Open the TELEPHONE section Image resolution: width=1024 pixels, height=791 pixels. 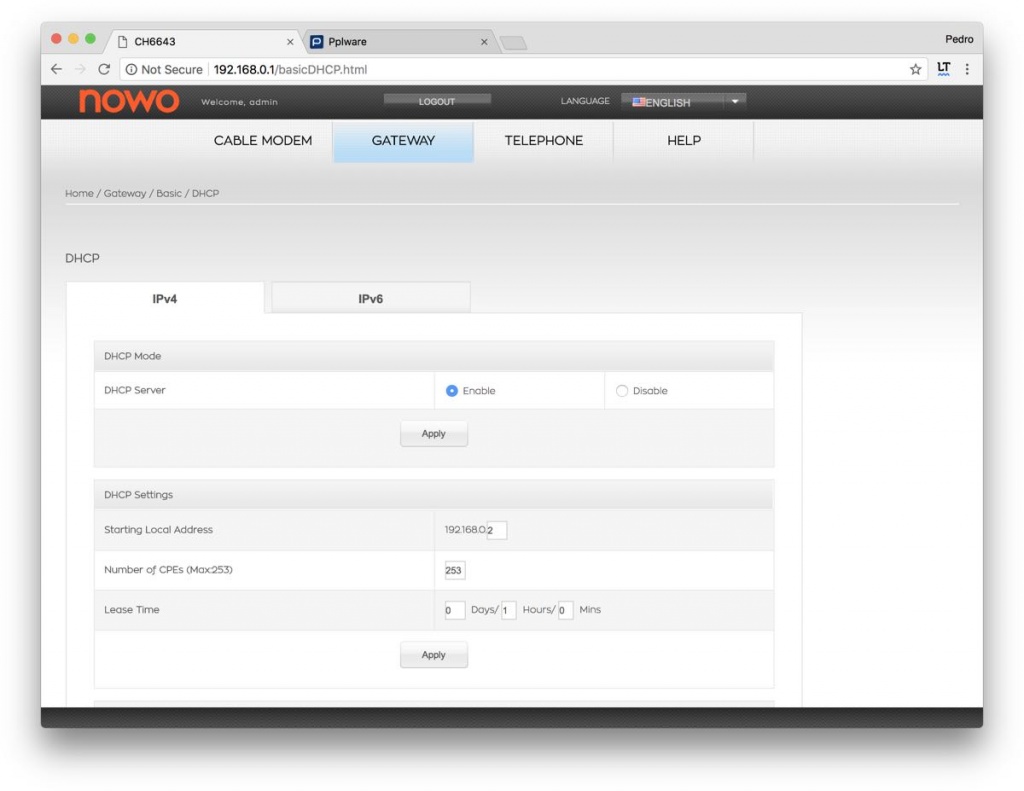click(x=543, y=141)
